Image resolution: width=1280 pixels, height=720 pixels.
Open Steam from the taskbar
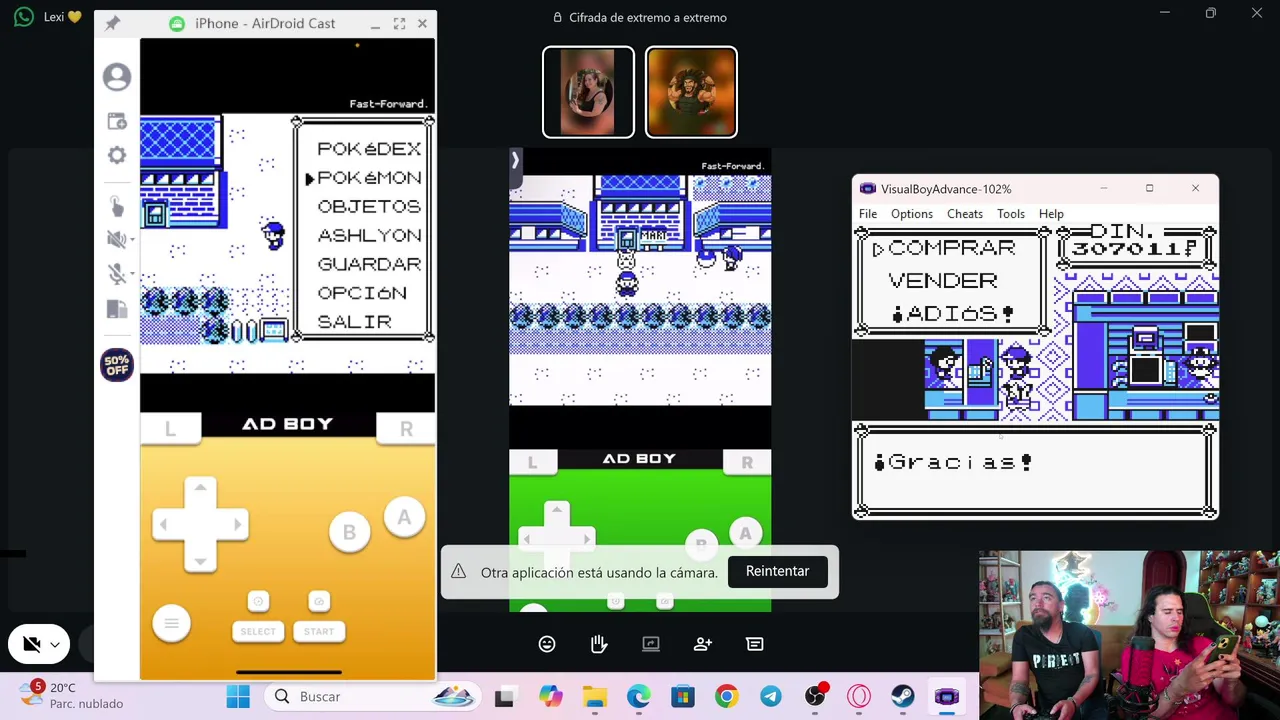tap(903, 696)
